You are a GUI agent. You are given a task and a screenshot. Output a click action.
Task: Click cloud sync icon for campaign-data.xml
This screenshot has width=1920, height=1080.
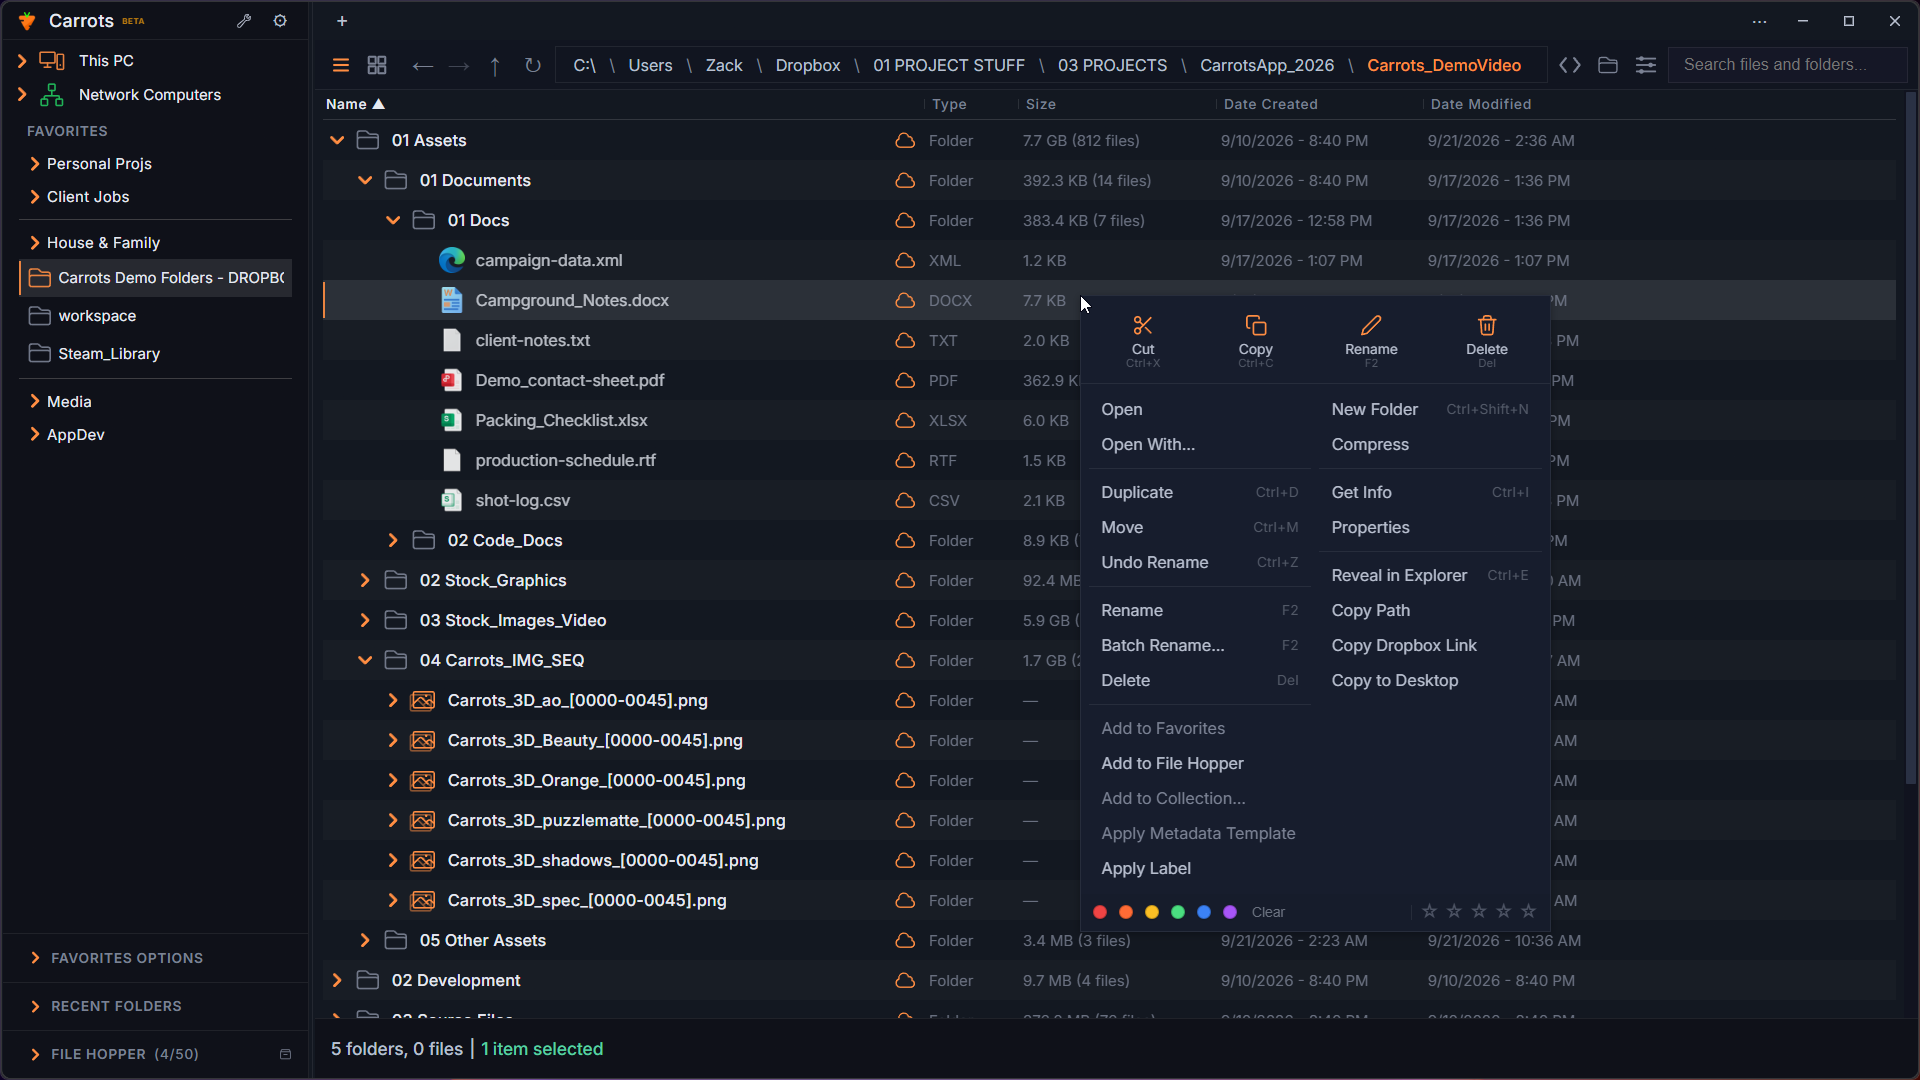(905, 260)
